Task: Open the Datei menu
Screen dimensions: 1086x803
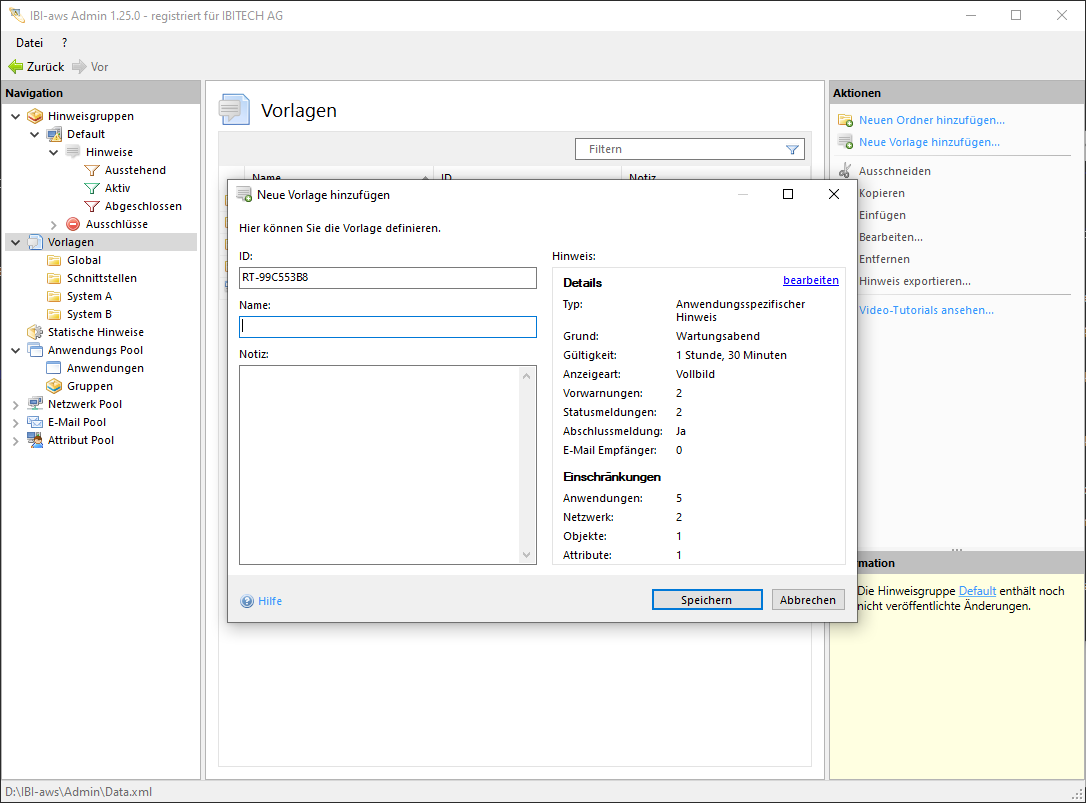Action: tap(29, 43)
